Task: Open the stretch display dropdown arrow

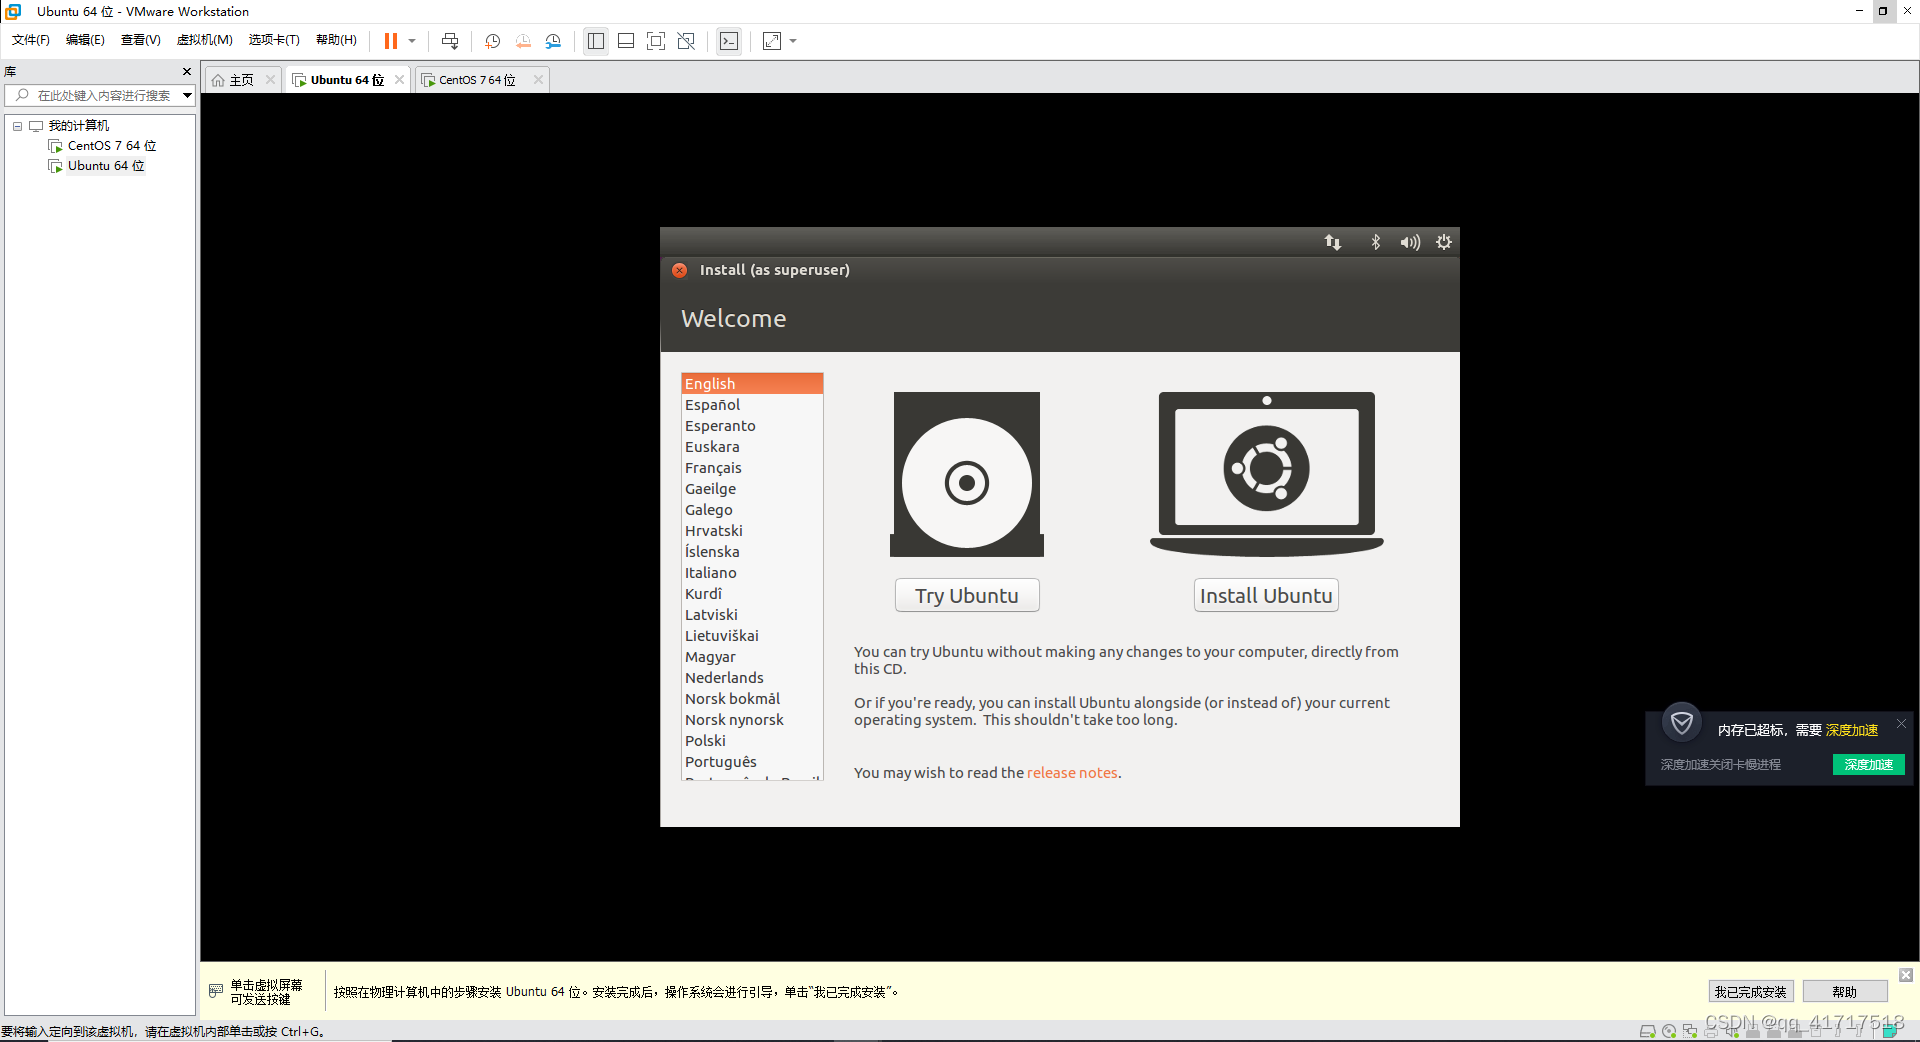Action: (793, 41)
